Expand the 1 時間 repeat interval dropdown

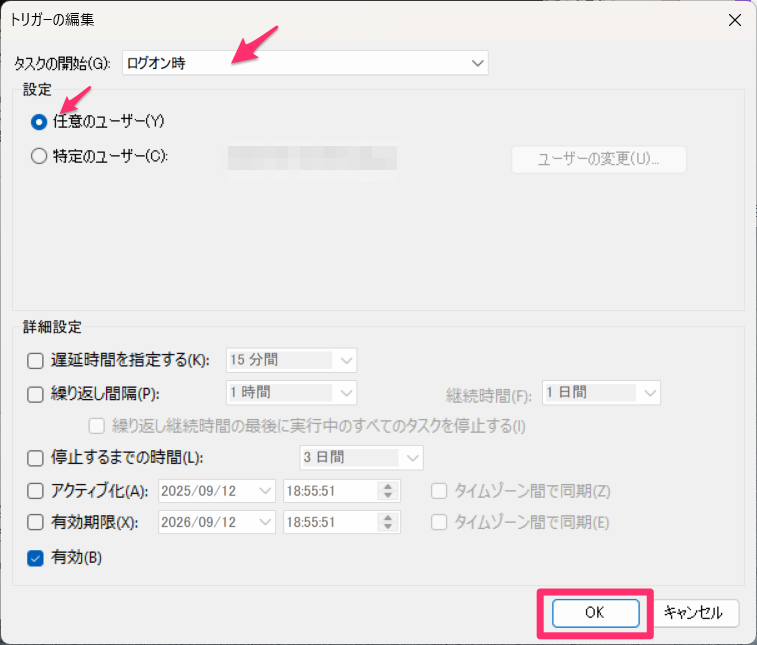[x=346, y=393]
